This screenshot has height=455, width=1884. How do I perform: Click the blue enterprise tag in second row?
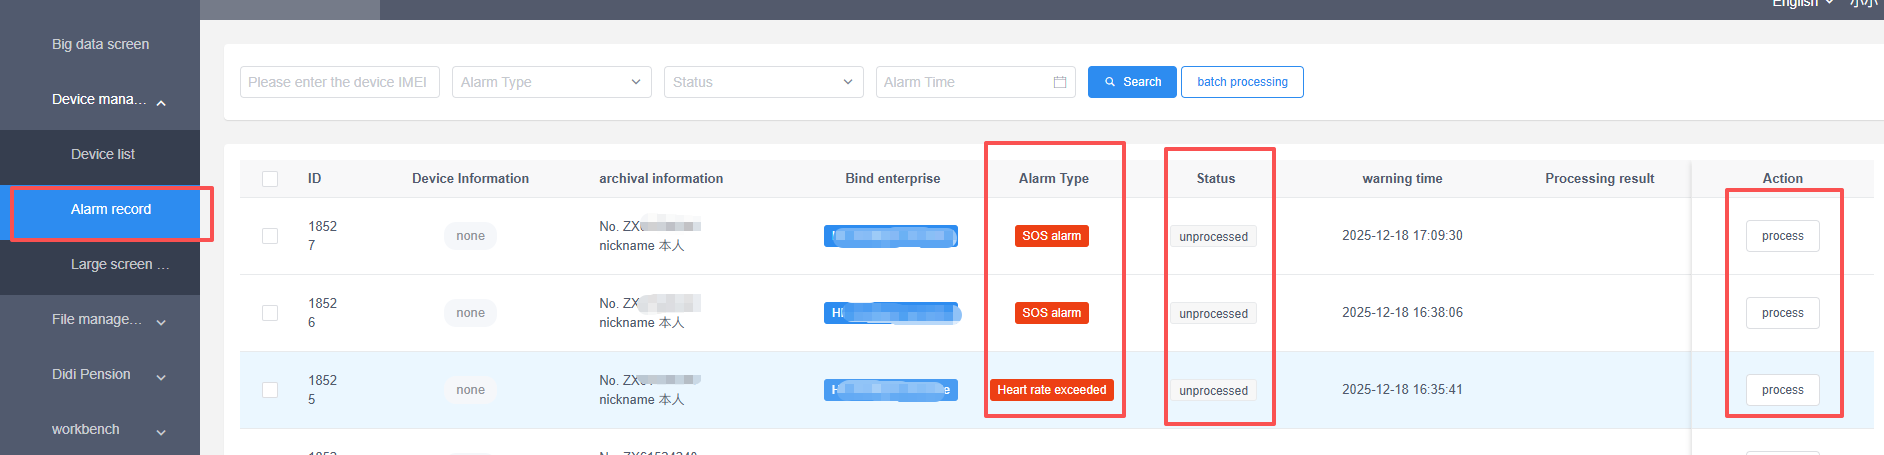[891, 313]
